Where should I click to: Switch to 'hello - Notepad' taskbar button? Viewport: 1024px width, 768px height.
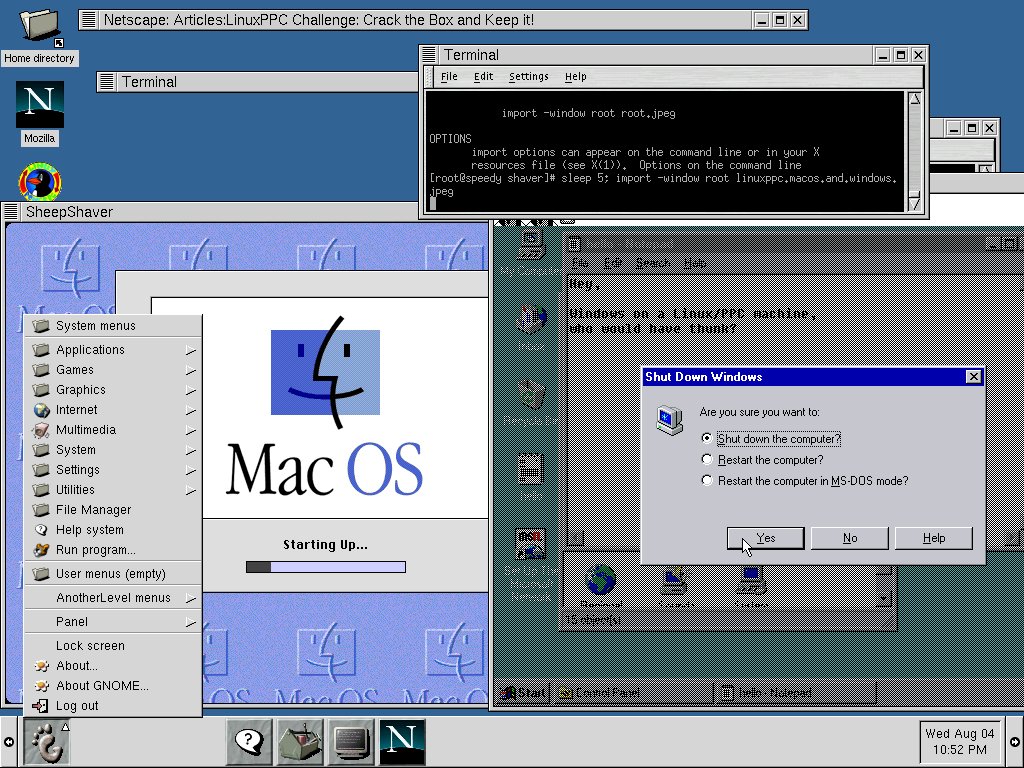pyautogui.click(x=795, y=693)
